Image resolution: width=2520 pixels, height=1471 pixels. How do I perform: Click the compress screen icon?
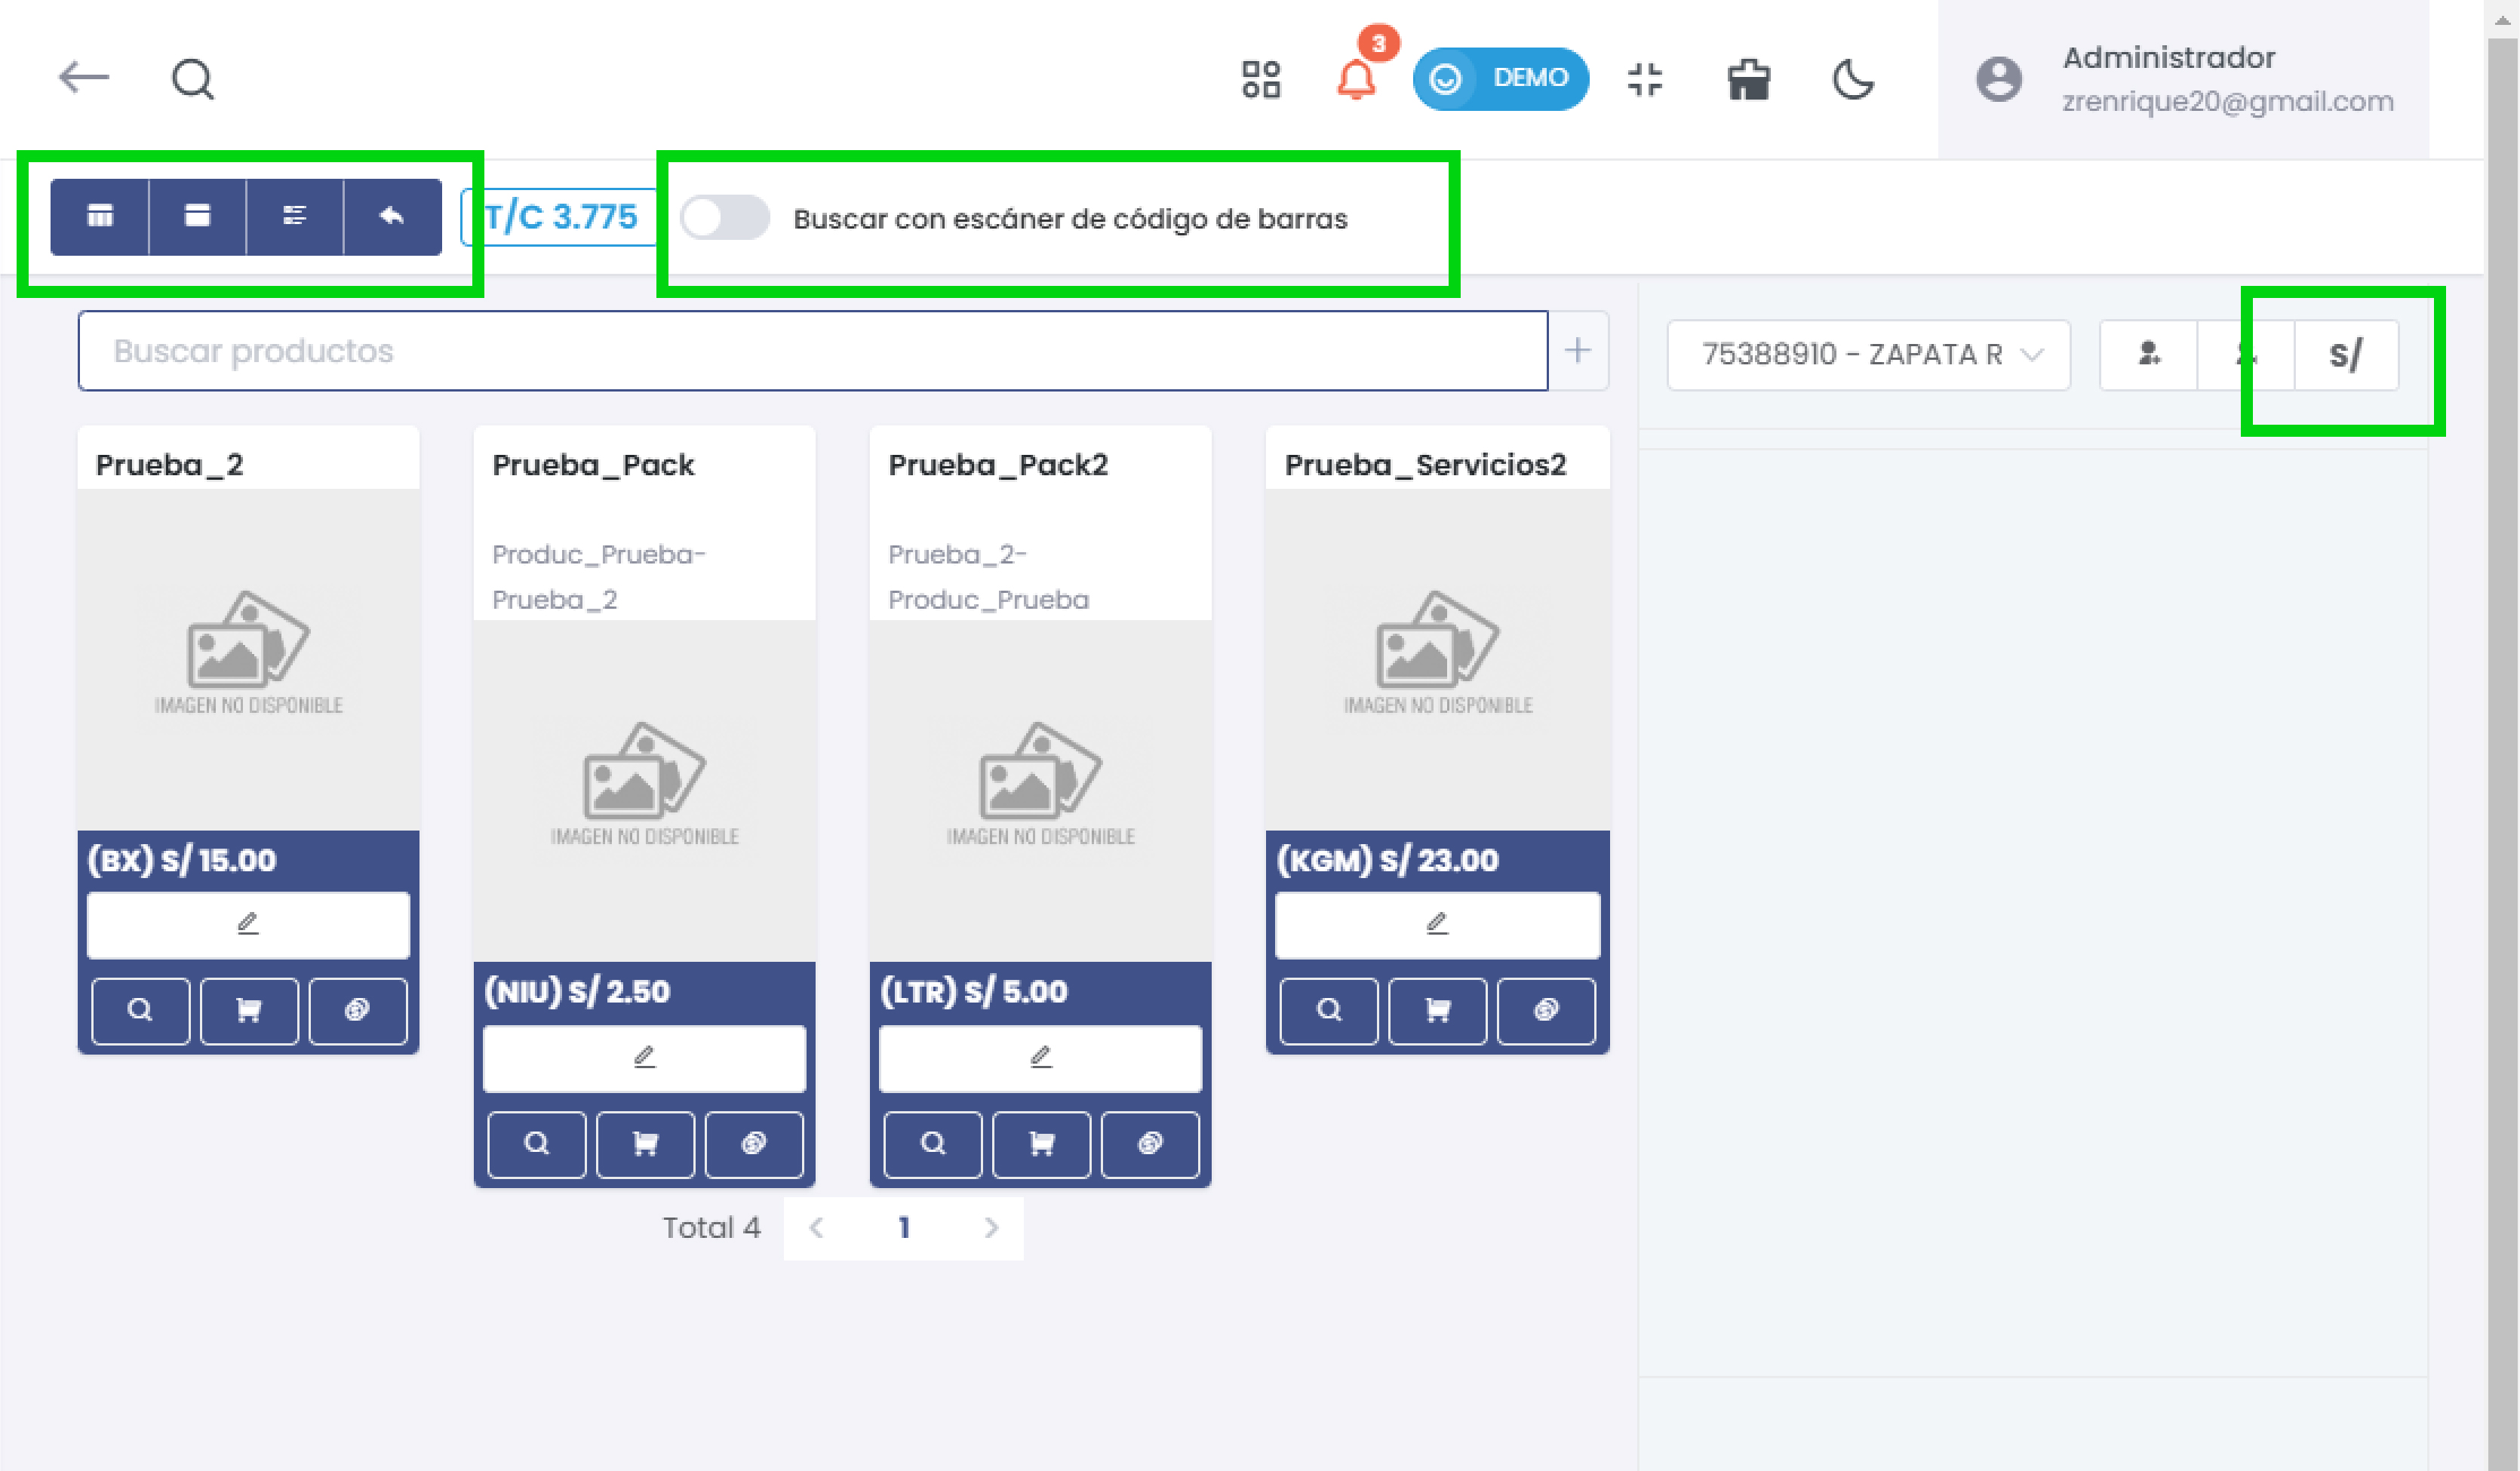(1645, 80)
